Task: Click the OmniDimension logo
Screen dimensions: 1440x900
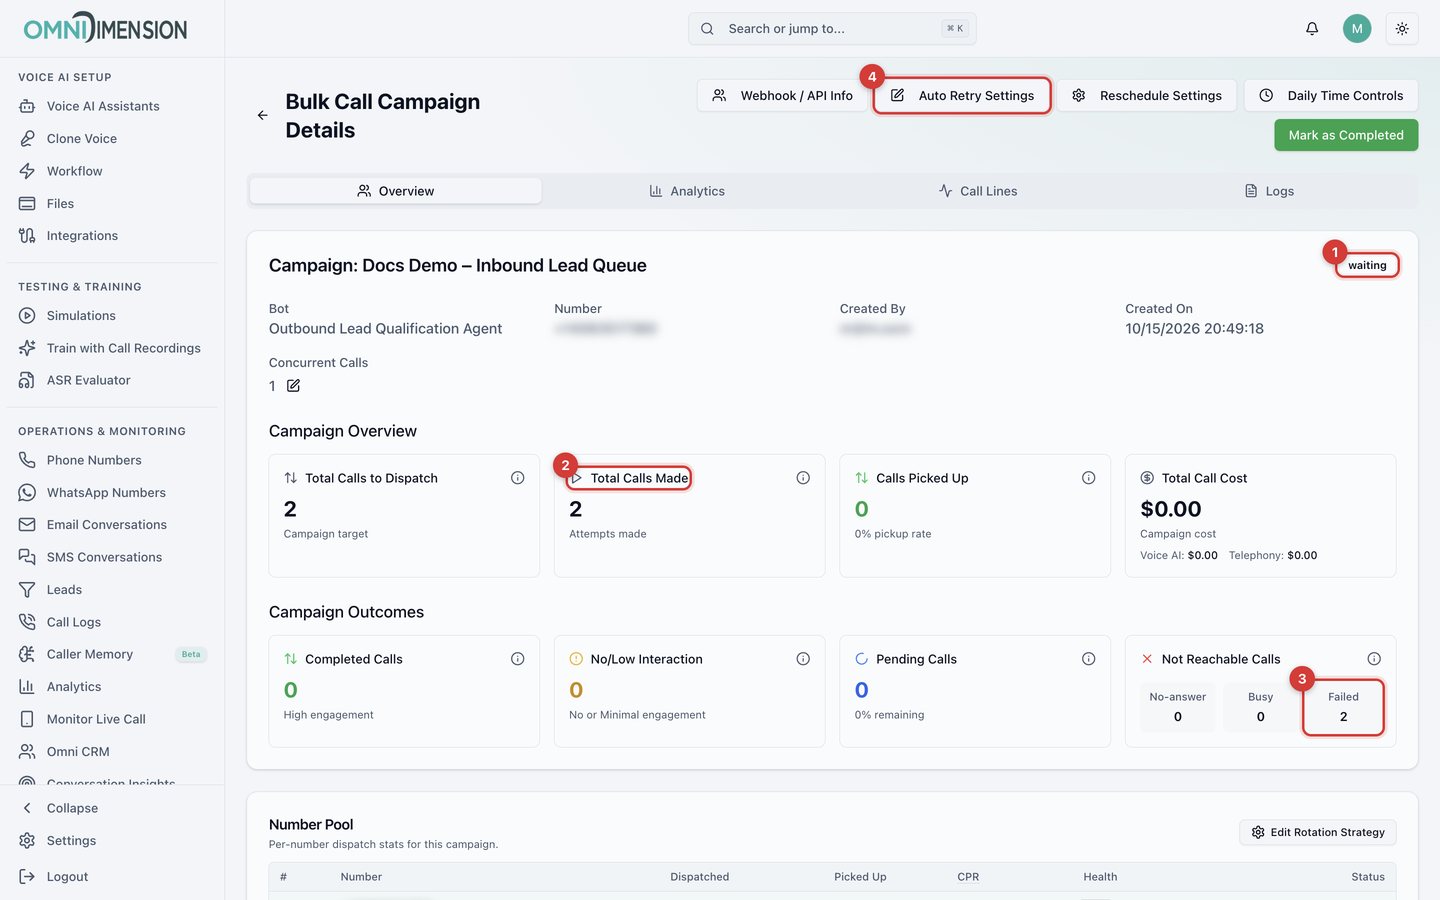Action: click(x=105, y=28)
